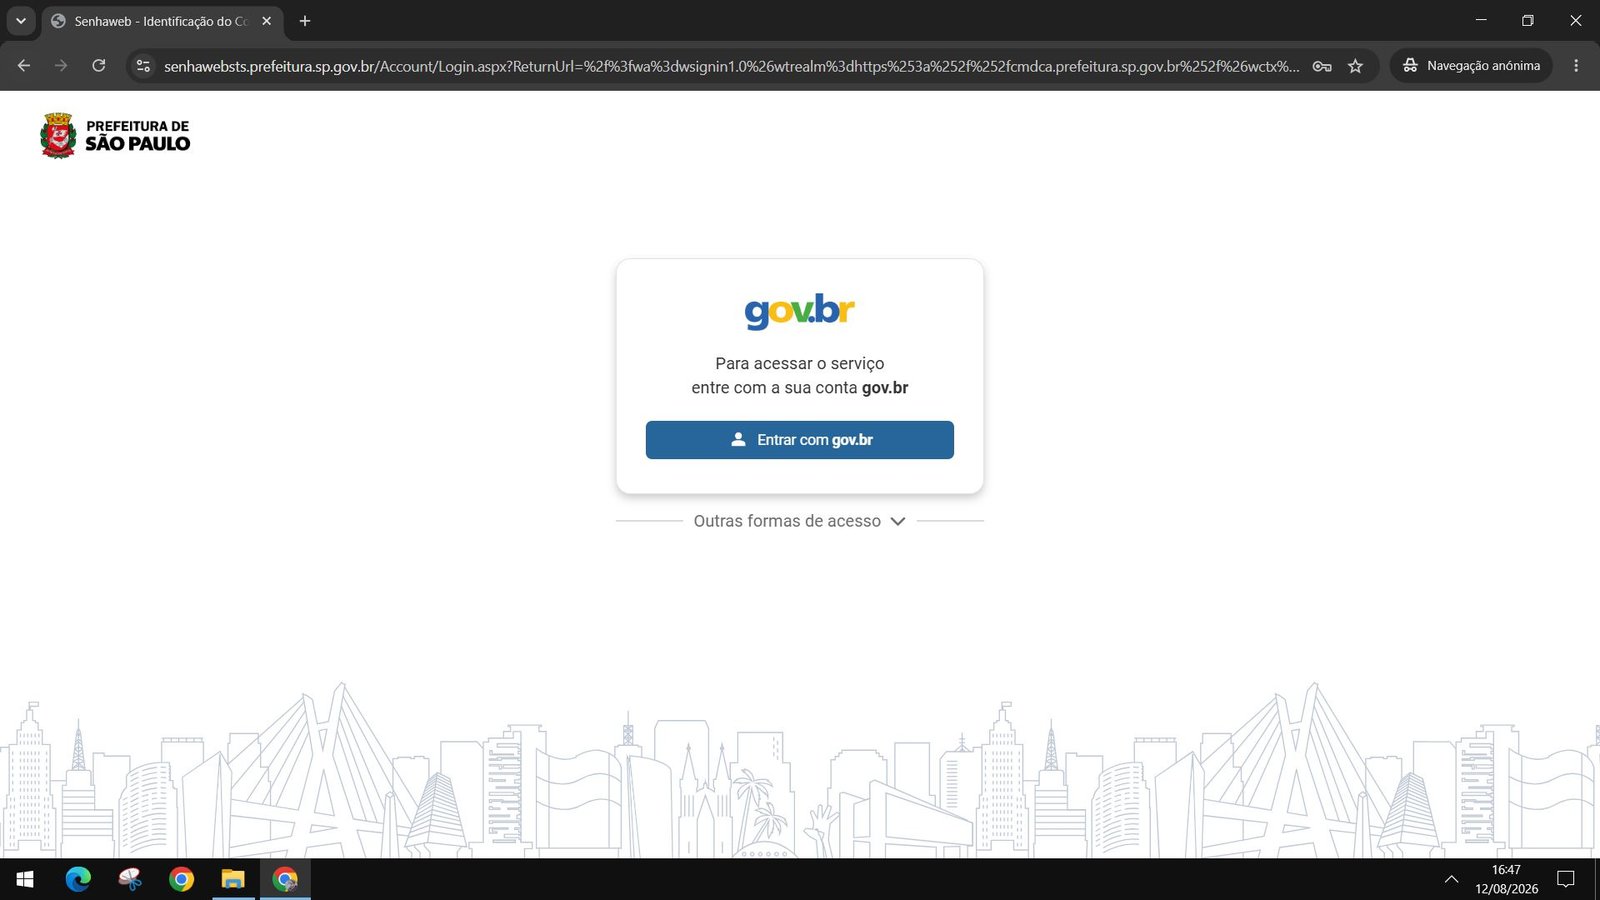Click the address bar URL field

731,66
